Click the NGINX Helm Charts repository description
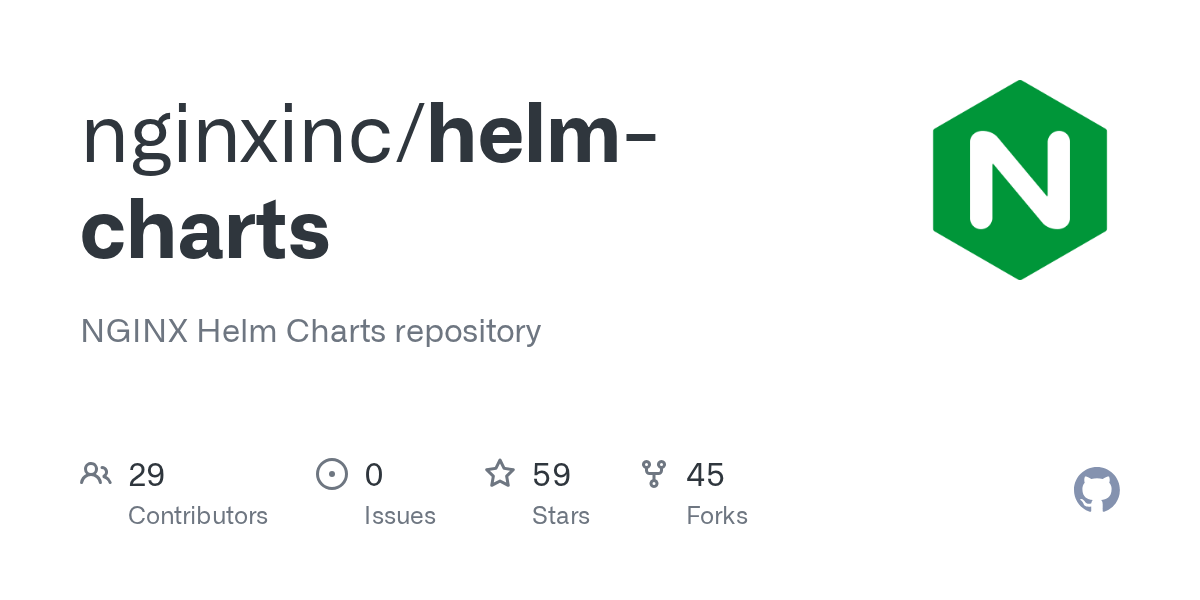Image resolution: width=1200 pixels, height=600 pixels. tap(311, 331)
